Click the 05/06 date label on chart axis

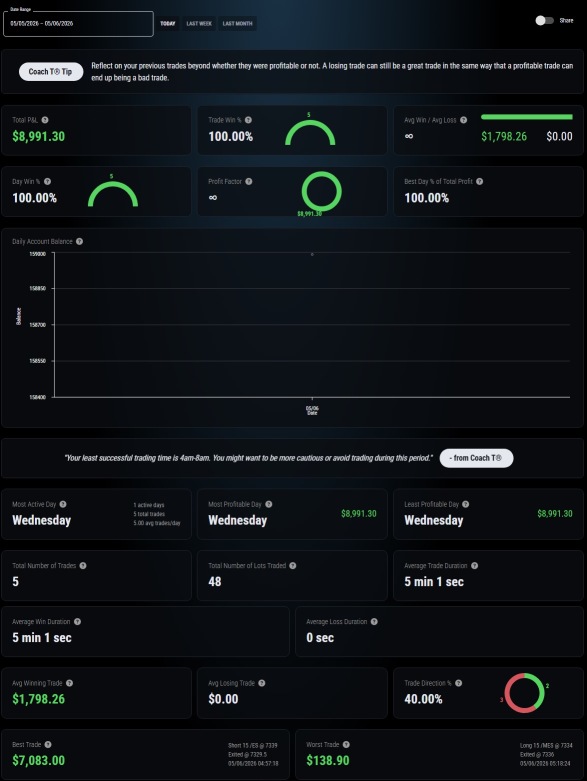point(312,408)
